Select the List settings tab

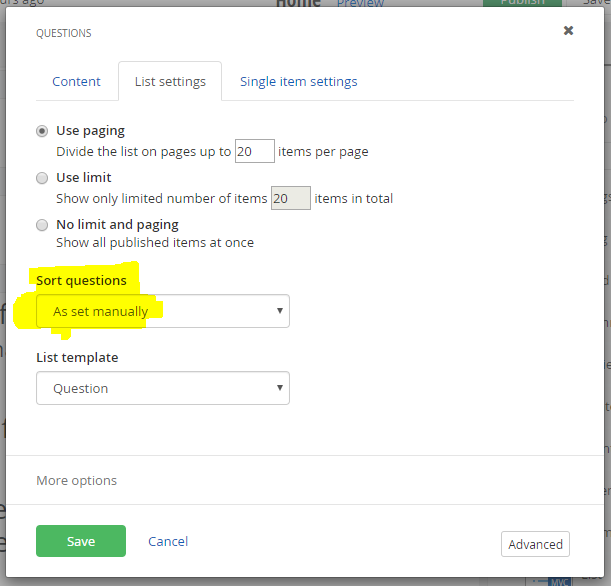[170, 81]
